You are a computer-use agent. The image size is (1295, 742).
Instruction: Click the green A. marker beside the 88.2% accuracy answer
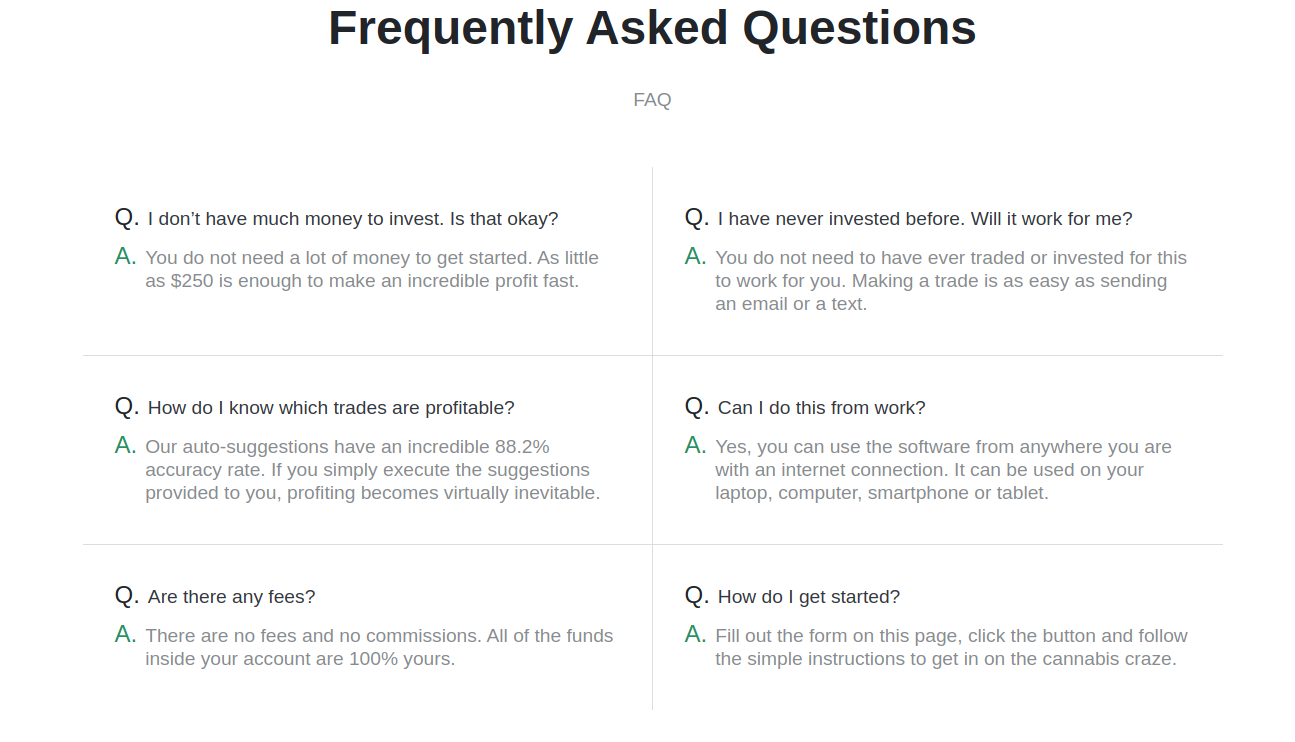[126, 445]
